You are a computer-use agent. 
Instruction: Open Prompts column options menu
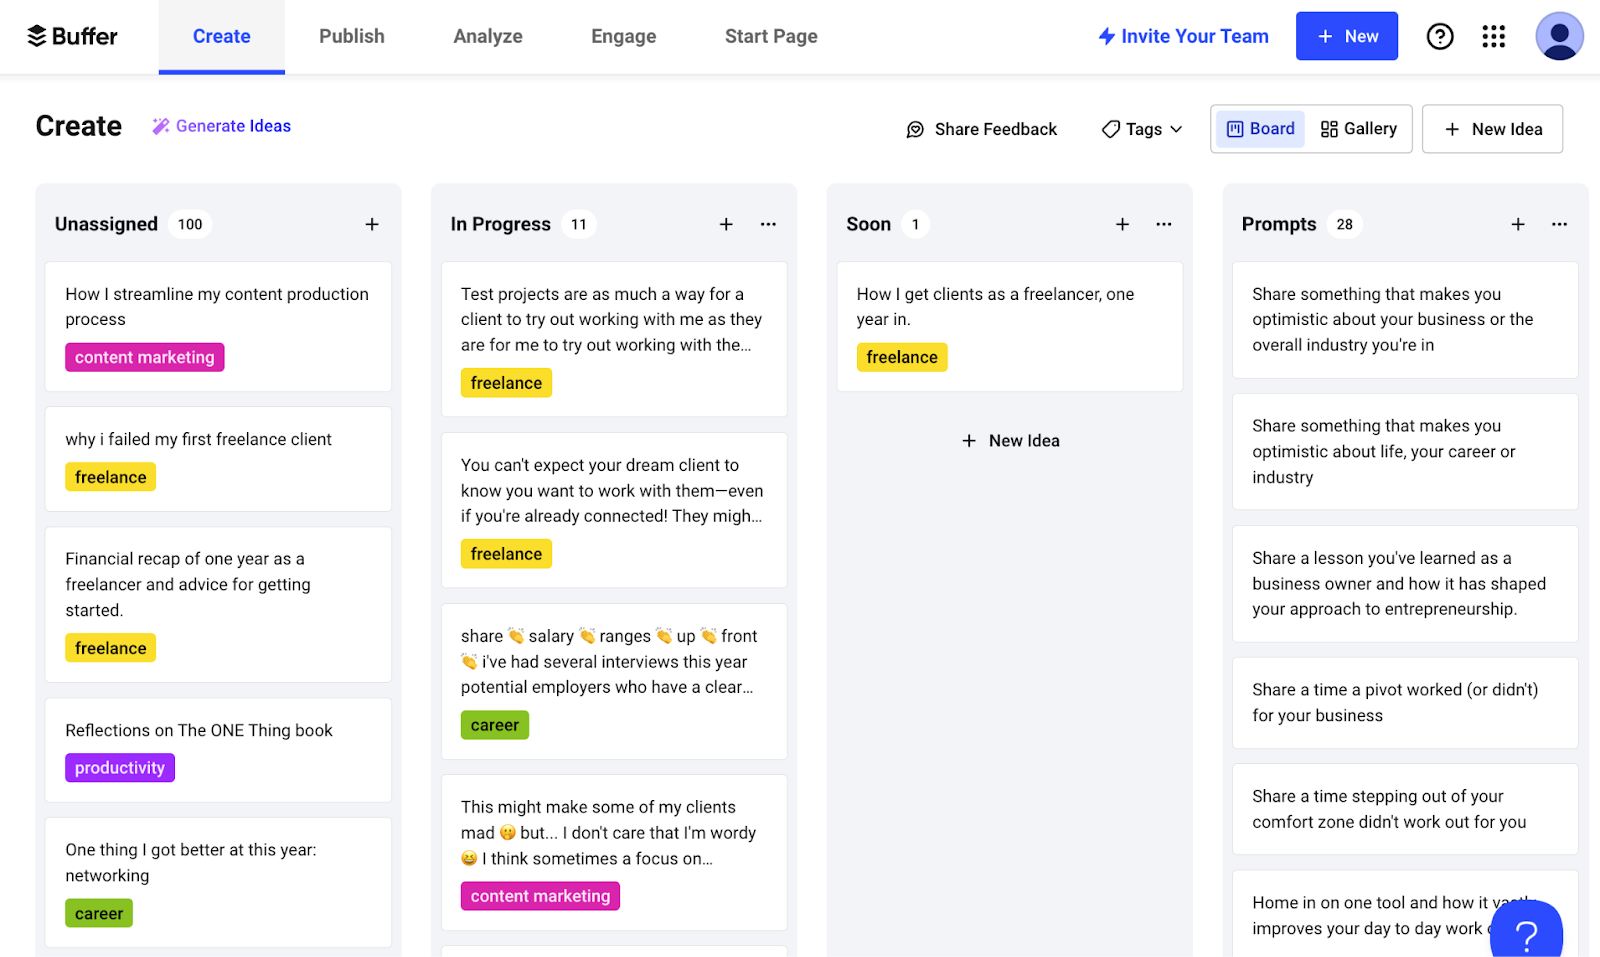tap(1560, 224)
